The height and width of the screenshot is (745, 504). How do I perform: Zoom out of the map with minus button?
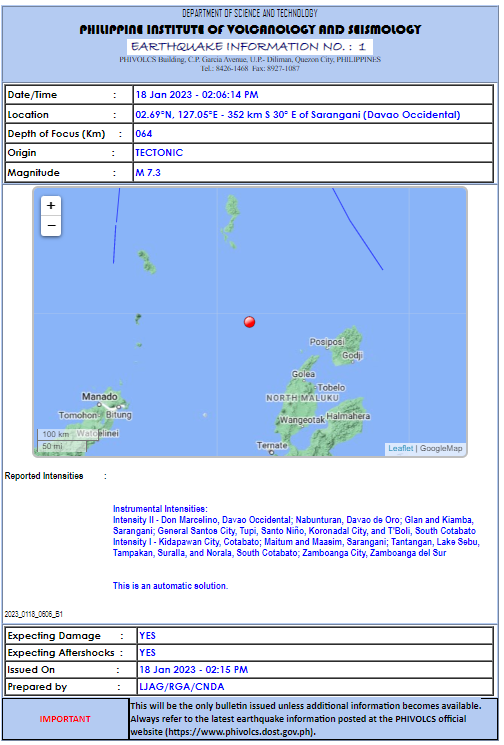(x=51, y=226)
